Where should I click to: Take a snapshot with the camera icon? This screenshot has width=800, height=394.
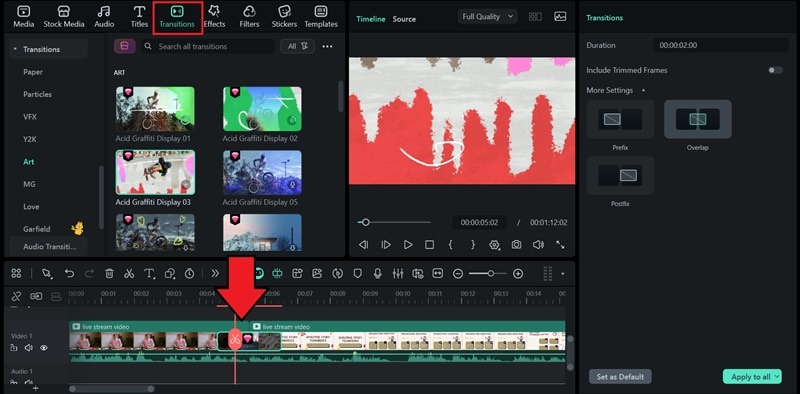click(516, 245)
